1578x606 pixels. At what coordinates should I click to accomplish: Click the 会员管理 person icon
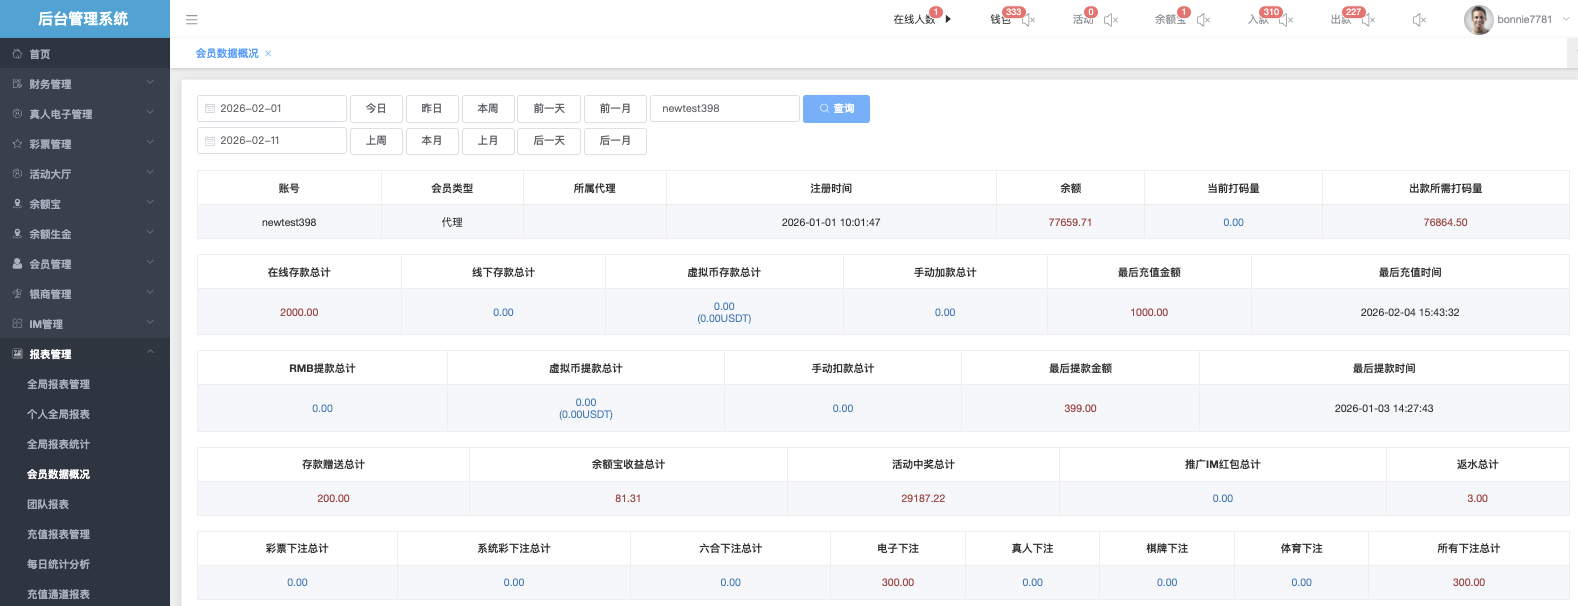(x=17, y=264)
